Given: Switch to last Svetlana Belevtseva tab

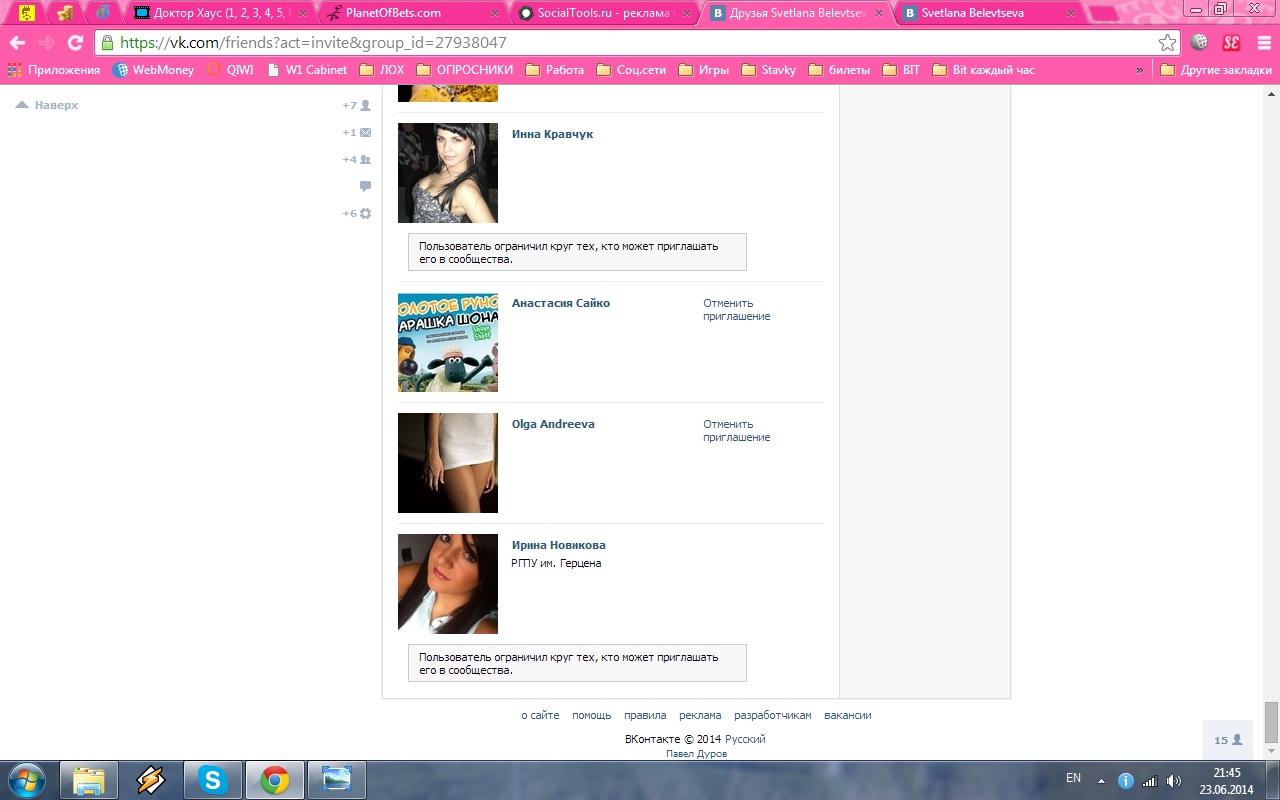Looking at the screenshot, I should pyautogui.click(x=988, y=14).
